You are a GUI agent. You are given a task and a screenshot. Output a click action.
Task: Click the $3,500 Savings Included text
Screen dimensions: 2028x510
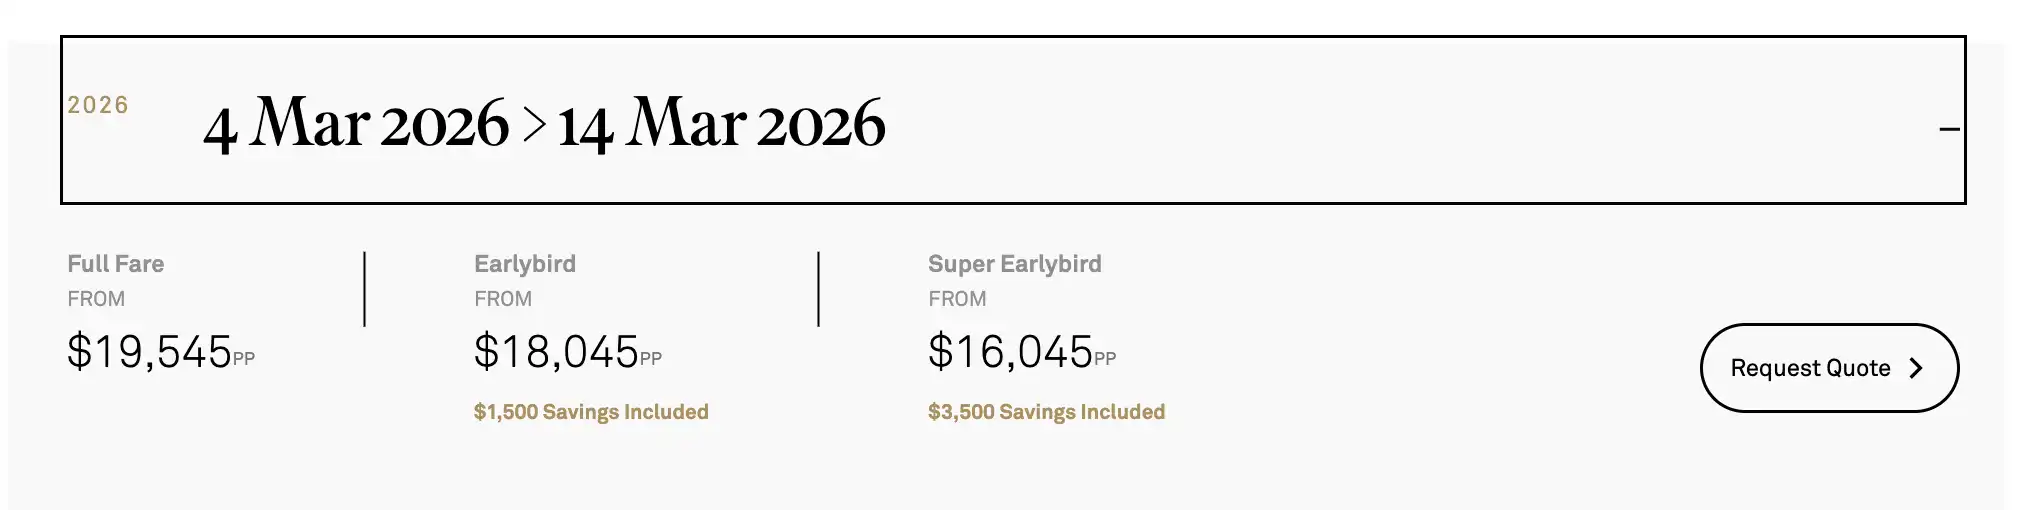coord(1046,412)
